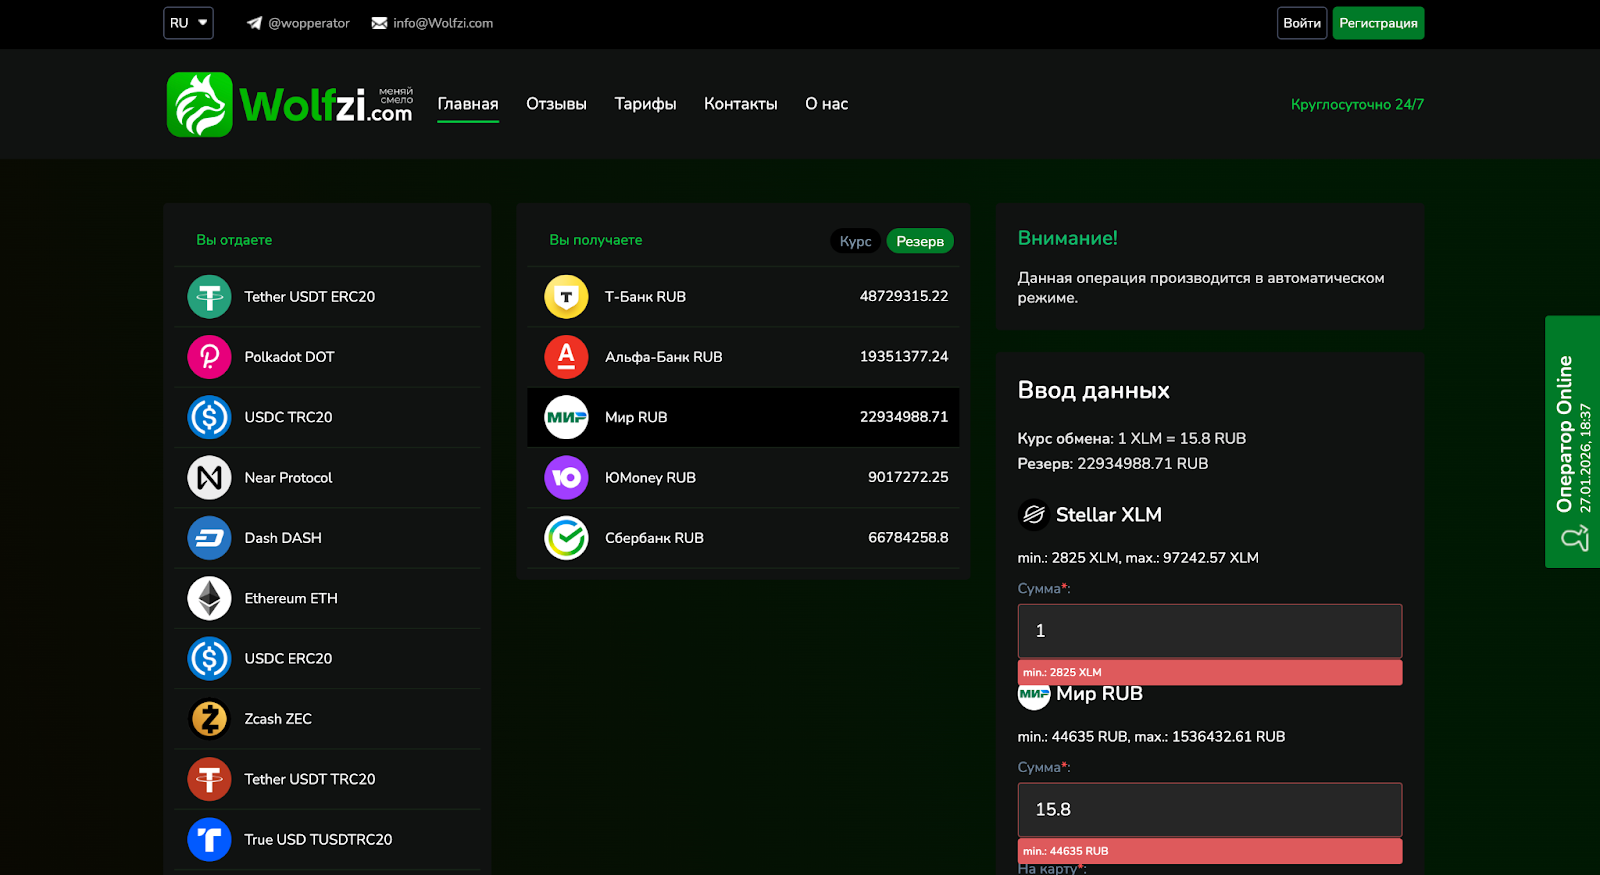Switch the list to Курс view
The height and width of the screenshot is (875, 1600).
coord(855,241)
